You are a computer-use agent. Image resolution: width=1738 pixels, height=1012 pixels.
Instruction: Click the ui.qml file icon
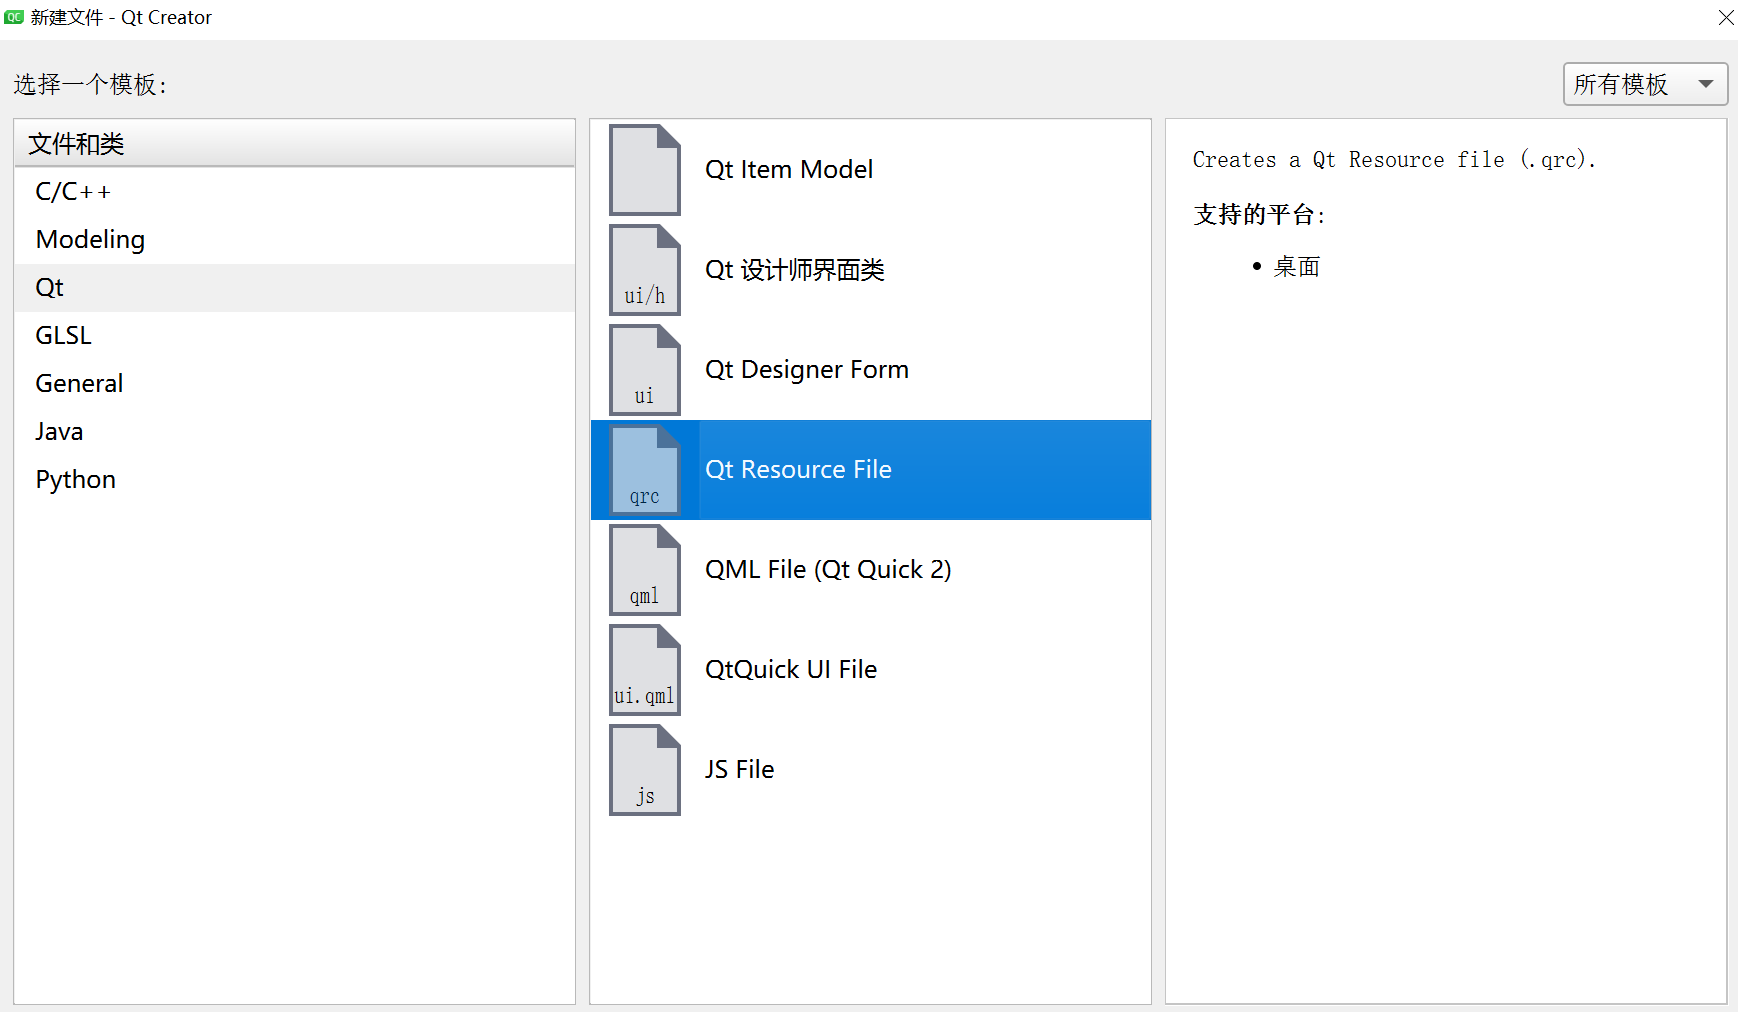pyautogui.click(x=645, y=670)
